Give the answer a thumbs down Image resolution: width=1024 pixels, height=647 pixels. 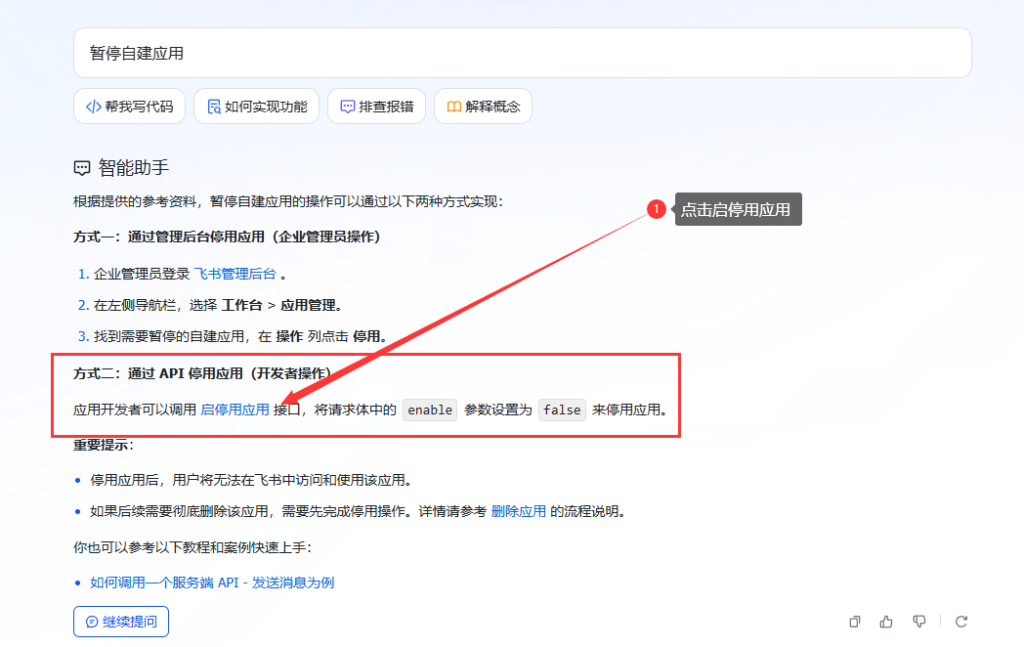(x=919, y=621)
